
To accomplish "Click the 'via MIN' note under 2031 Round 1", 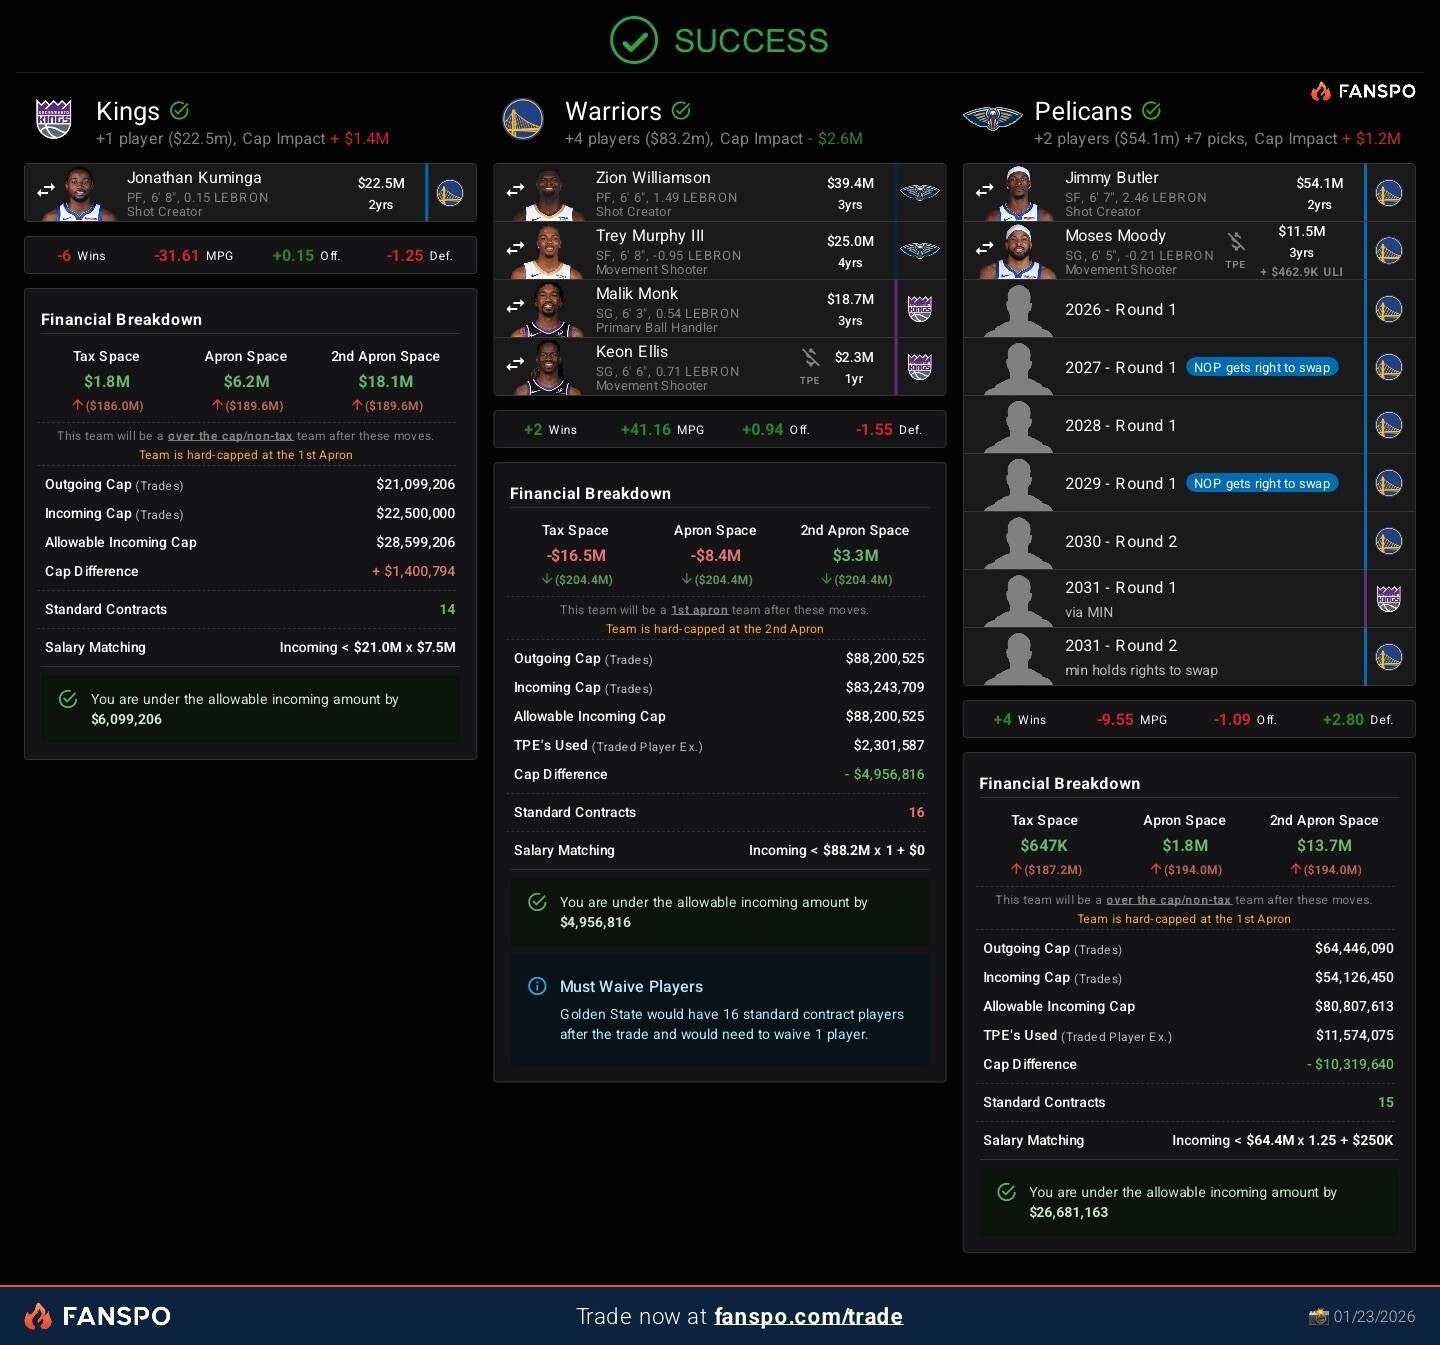I will point(1089,612).
